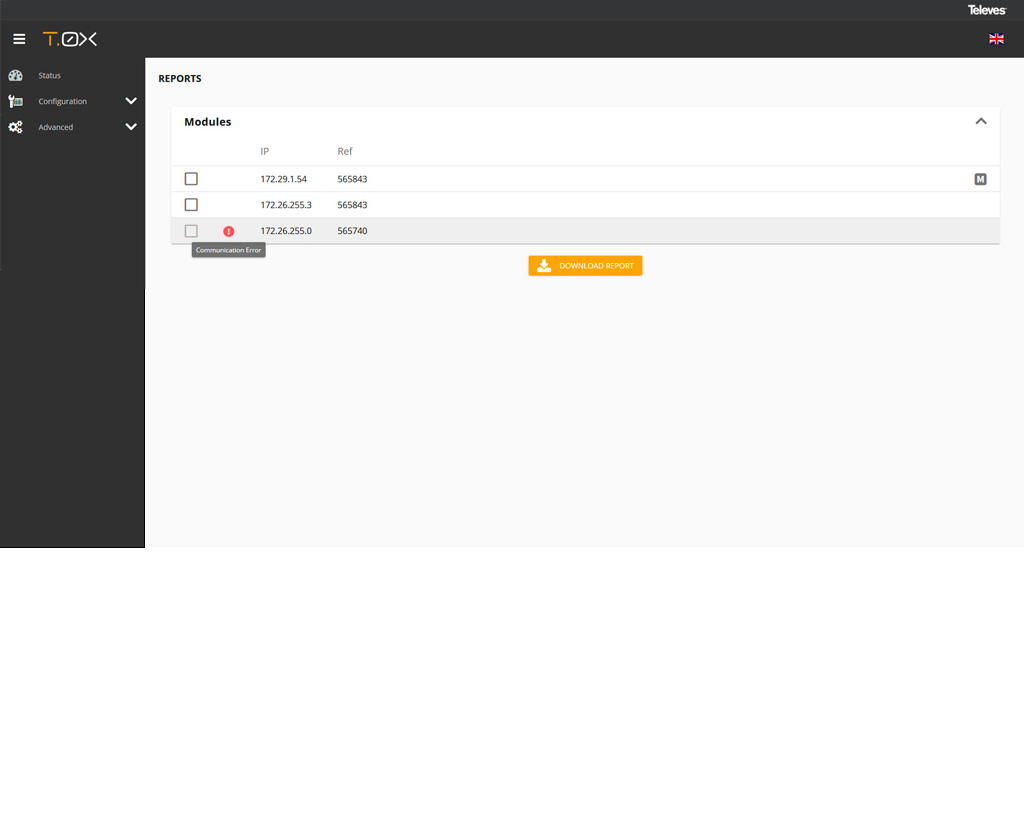Click the Advanced gears icon
This screenshot has height=825, width=1024.
tap(16, 127)
